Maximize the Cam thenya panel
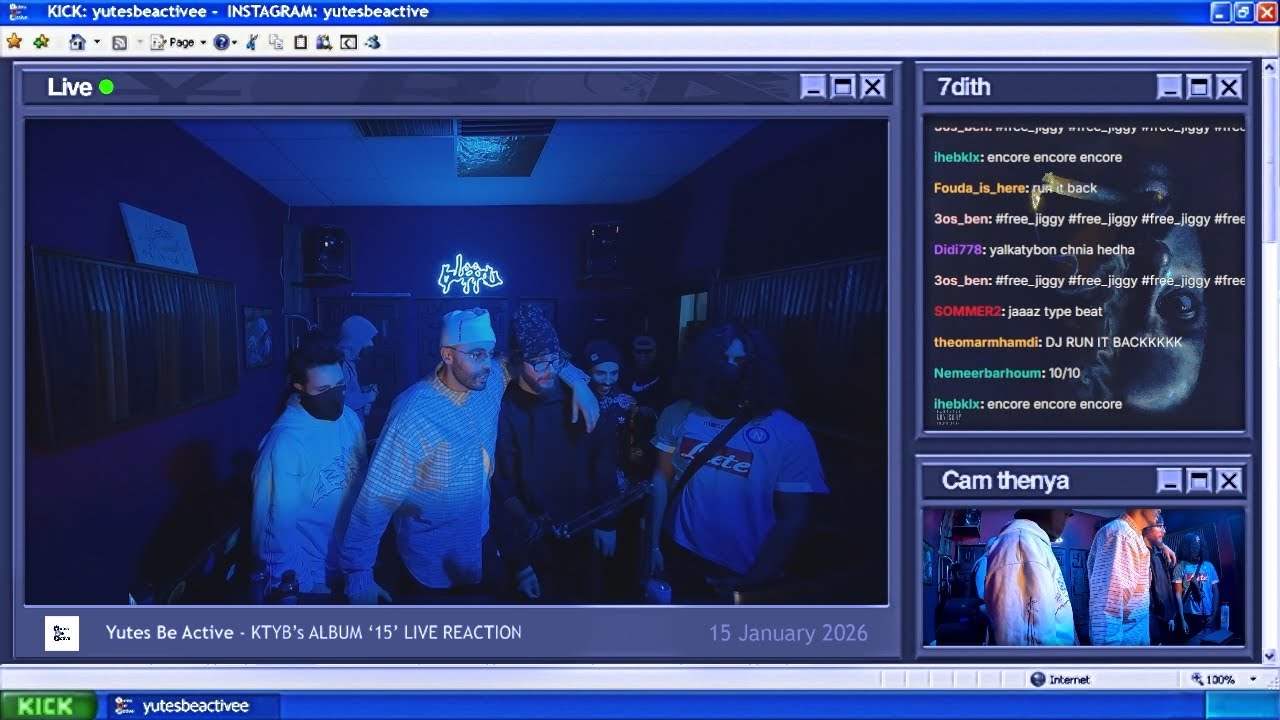The width and height of the screenshot is (1280, 720). 1199,481
